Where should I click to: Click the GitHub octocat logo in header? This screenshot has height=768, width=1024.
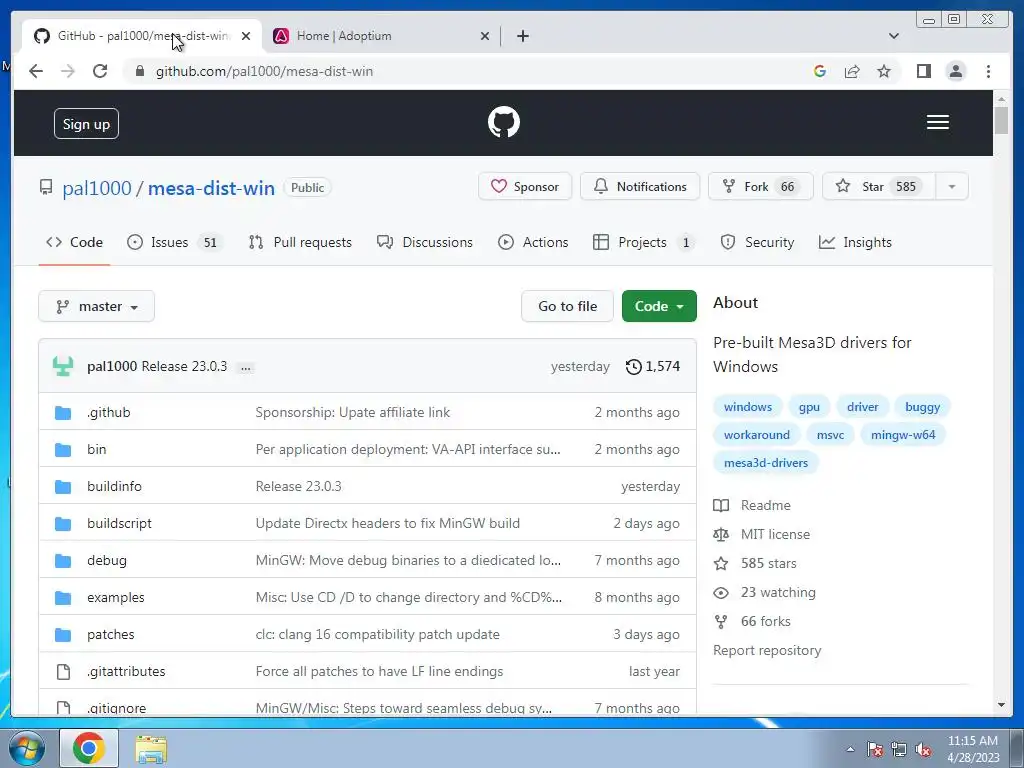point(504,122)
